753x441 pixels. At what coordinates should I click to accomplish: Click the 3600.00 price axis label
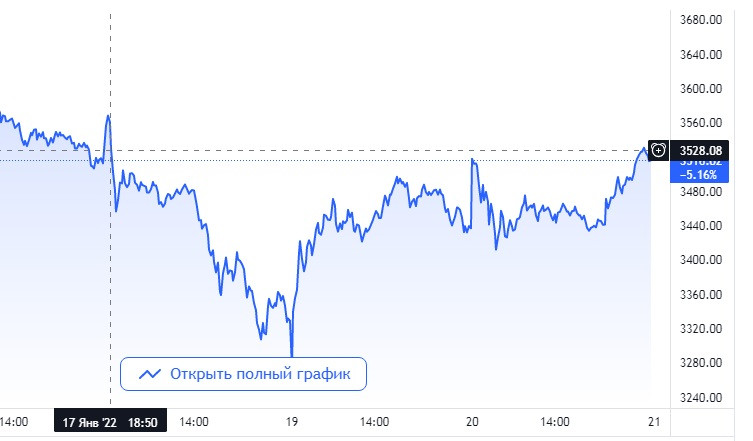(x=700, y=89)
